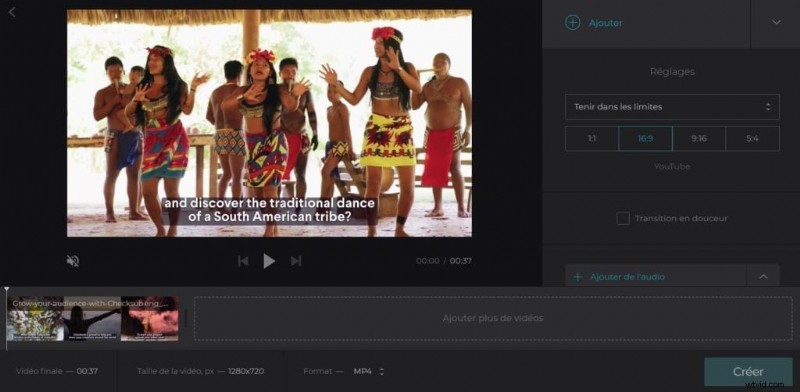The image size is (800, 392).
Task: Click the plus icon next to Ajouter
Action: pyautogui.click(x=572, y=23)
